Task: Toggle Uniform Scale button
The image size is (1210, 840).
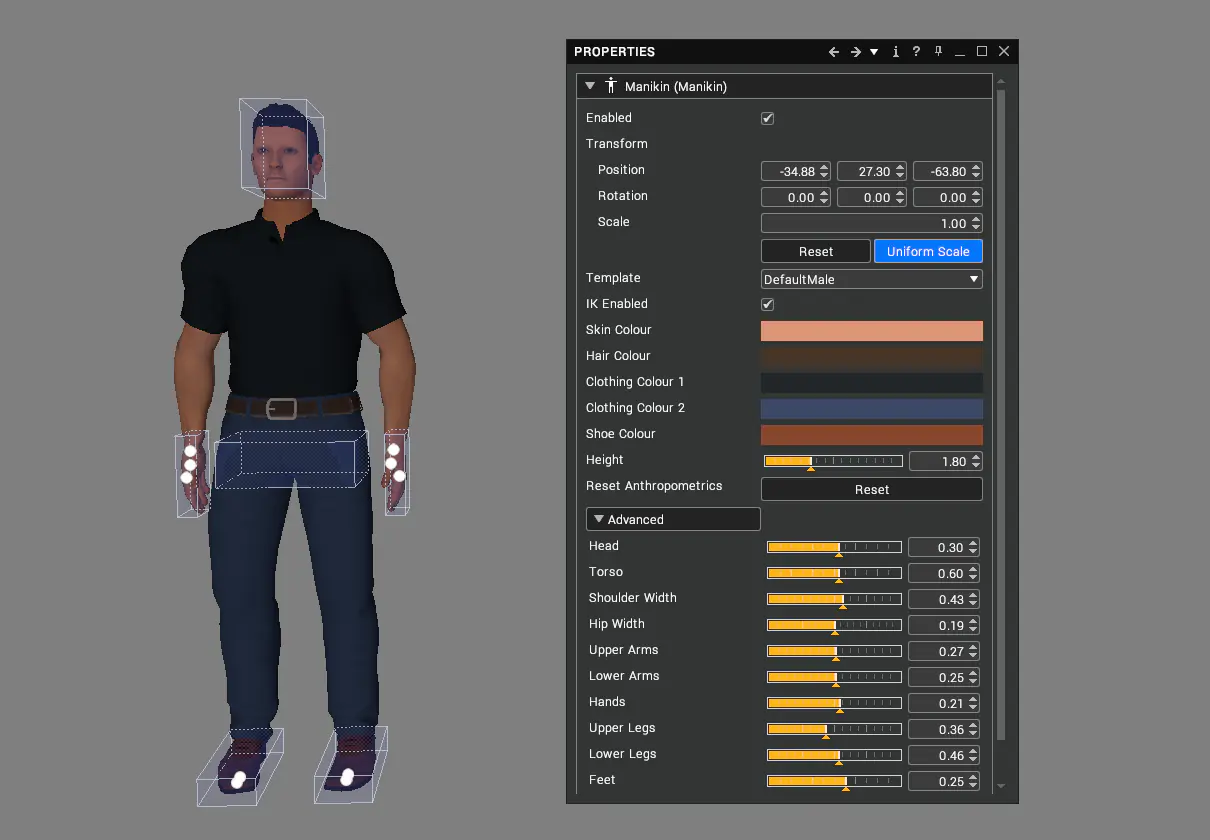Action: click(x=928, y=251)
